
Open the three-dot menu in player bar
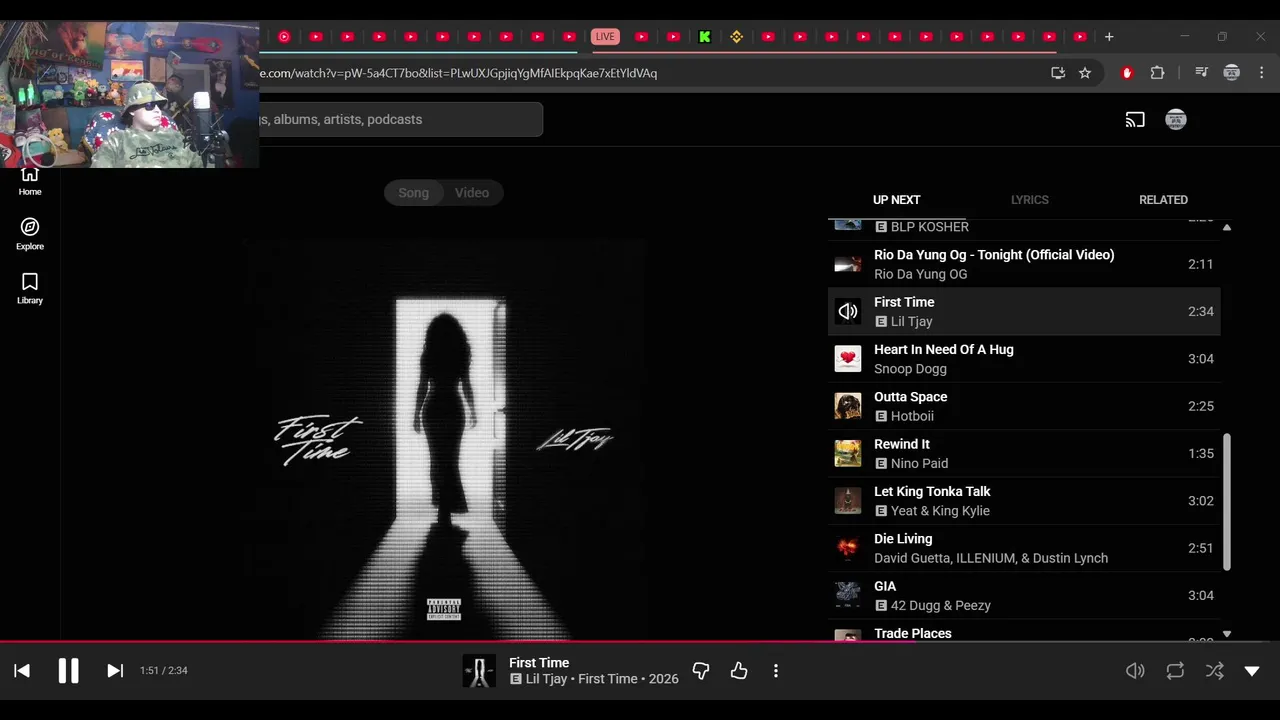click(x=776, y=671)
